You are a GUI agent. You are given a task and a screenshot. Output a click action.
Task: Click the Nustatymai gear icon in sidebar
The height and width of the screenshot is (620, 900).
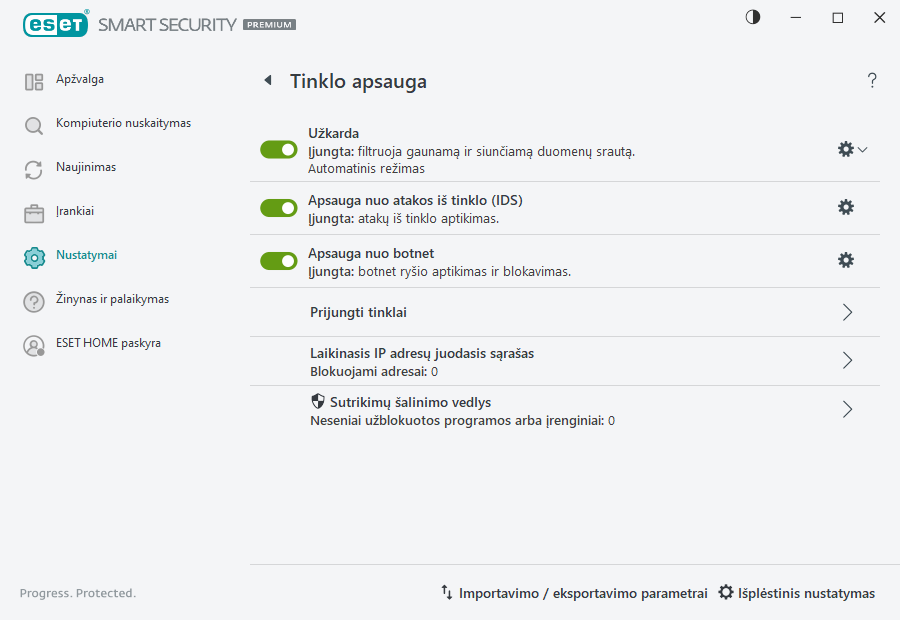click(x=34, y=255)
